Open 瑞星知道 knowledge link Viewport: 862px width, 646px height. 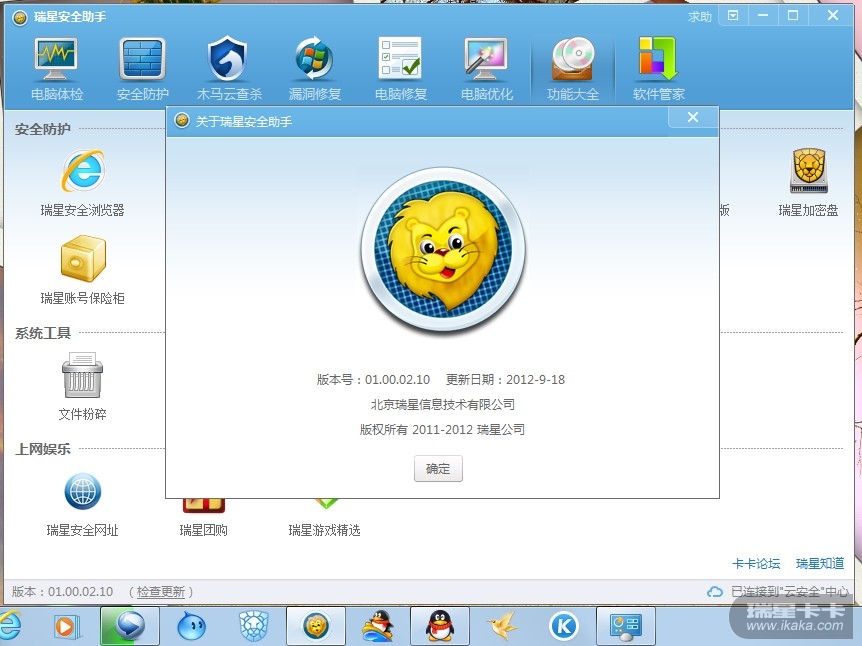click(820, 564)
